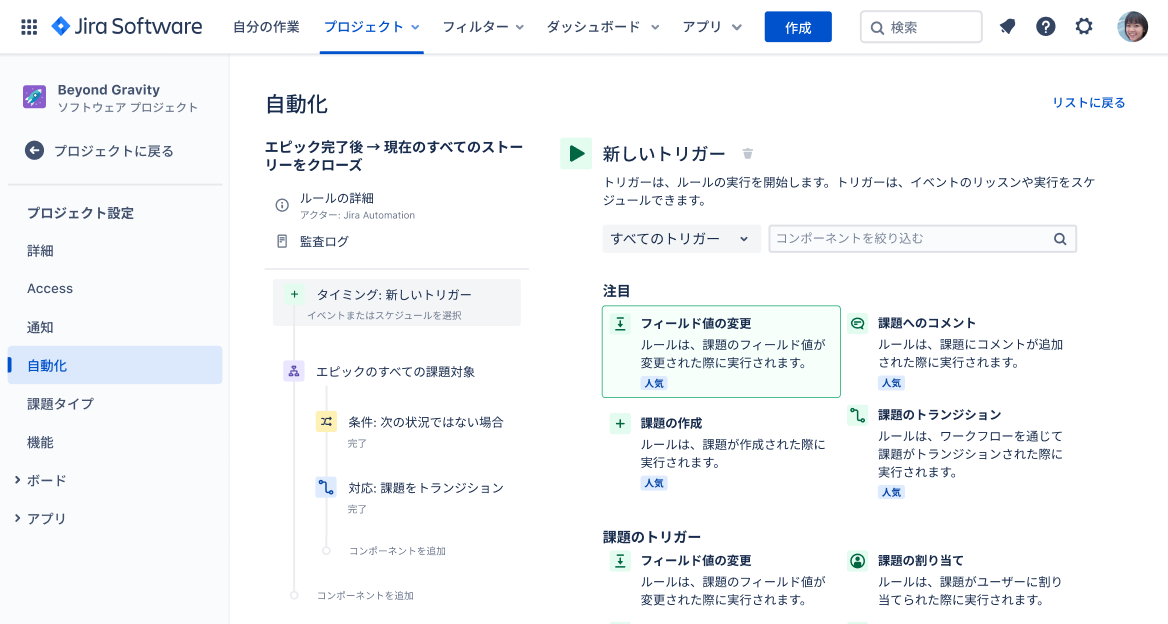Click the 対応: 課題をトランジション branch icon
The image size is (1168, 624).
pos(327,487)
